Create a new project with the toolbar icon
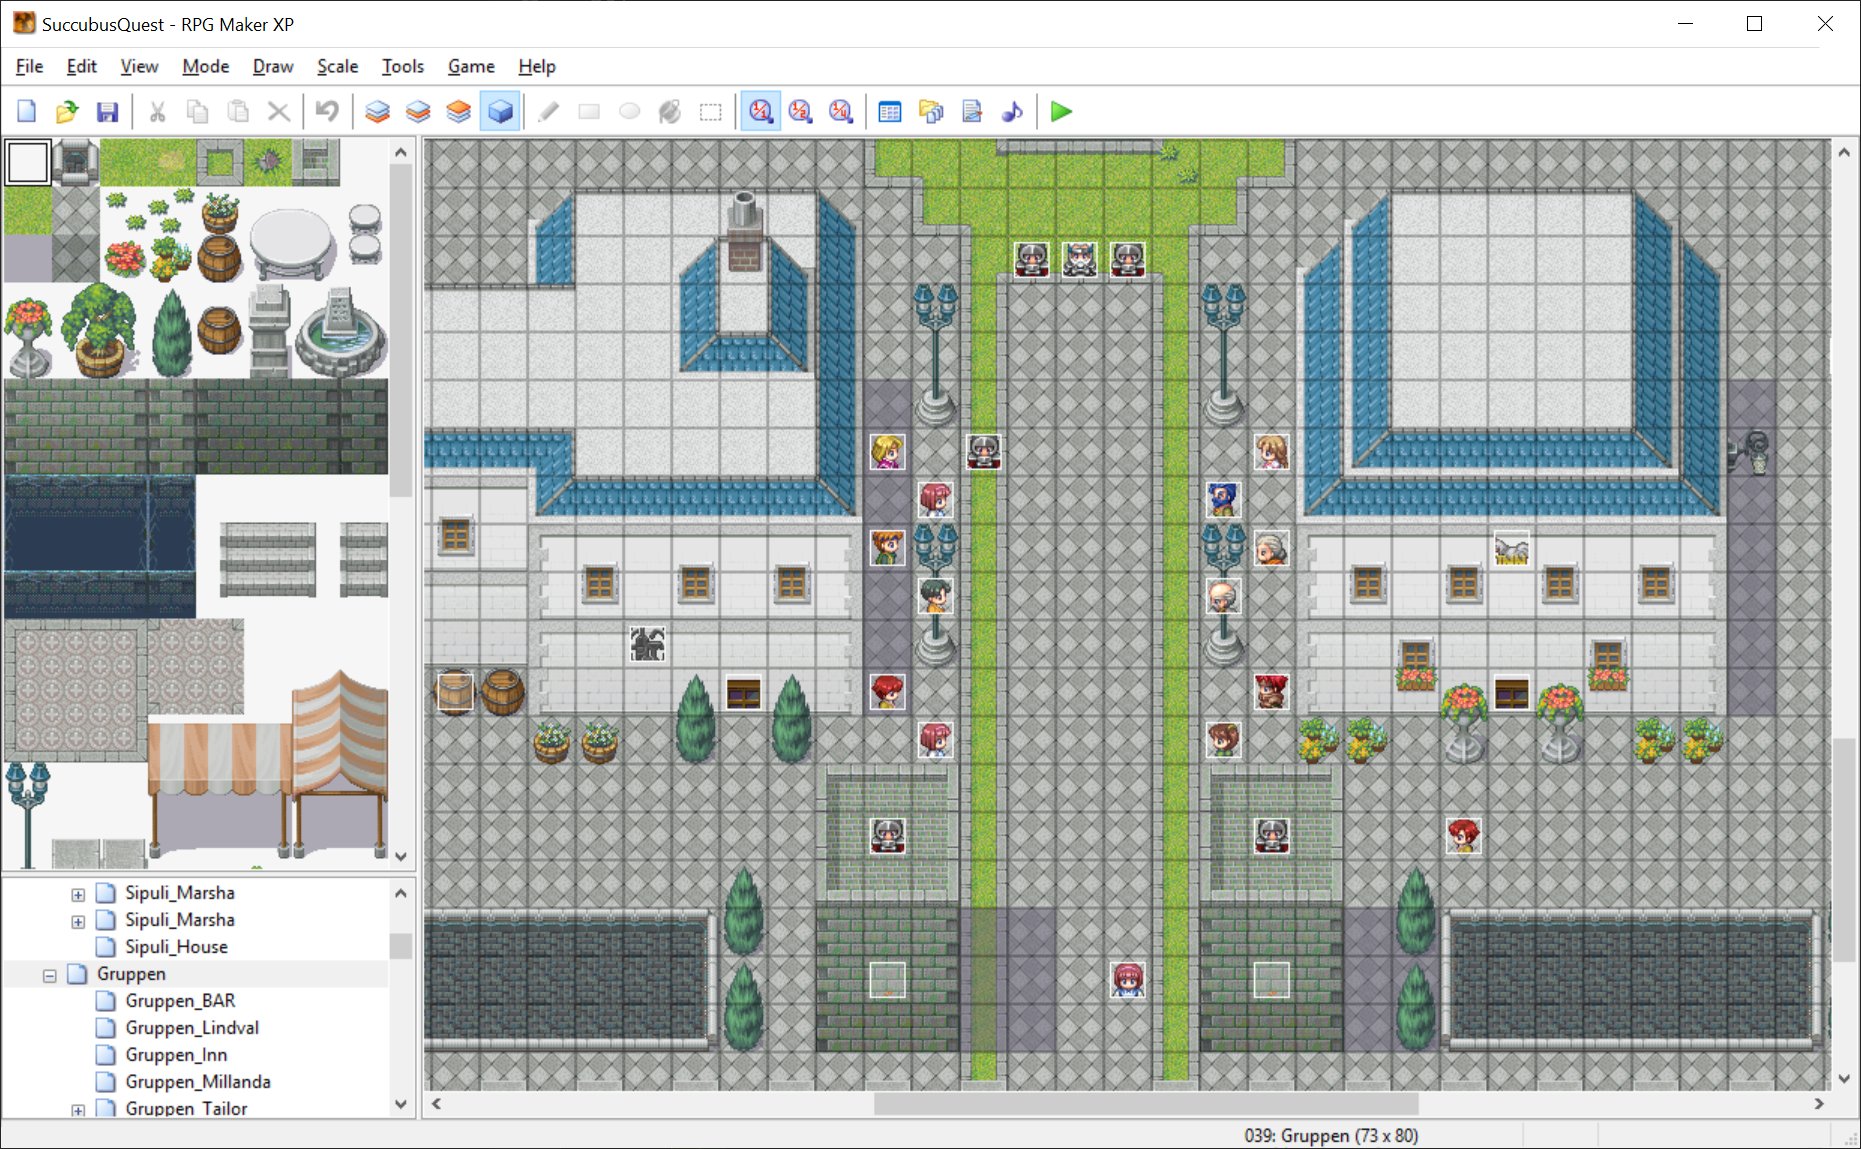The width and height of the screenshot is (1861, 1149). 27,111
